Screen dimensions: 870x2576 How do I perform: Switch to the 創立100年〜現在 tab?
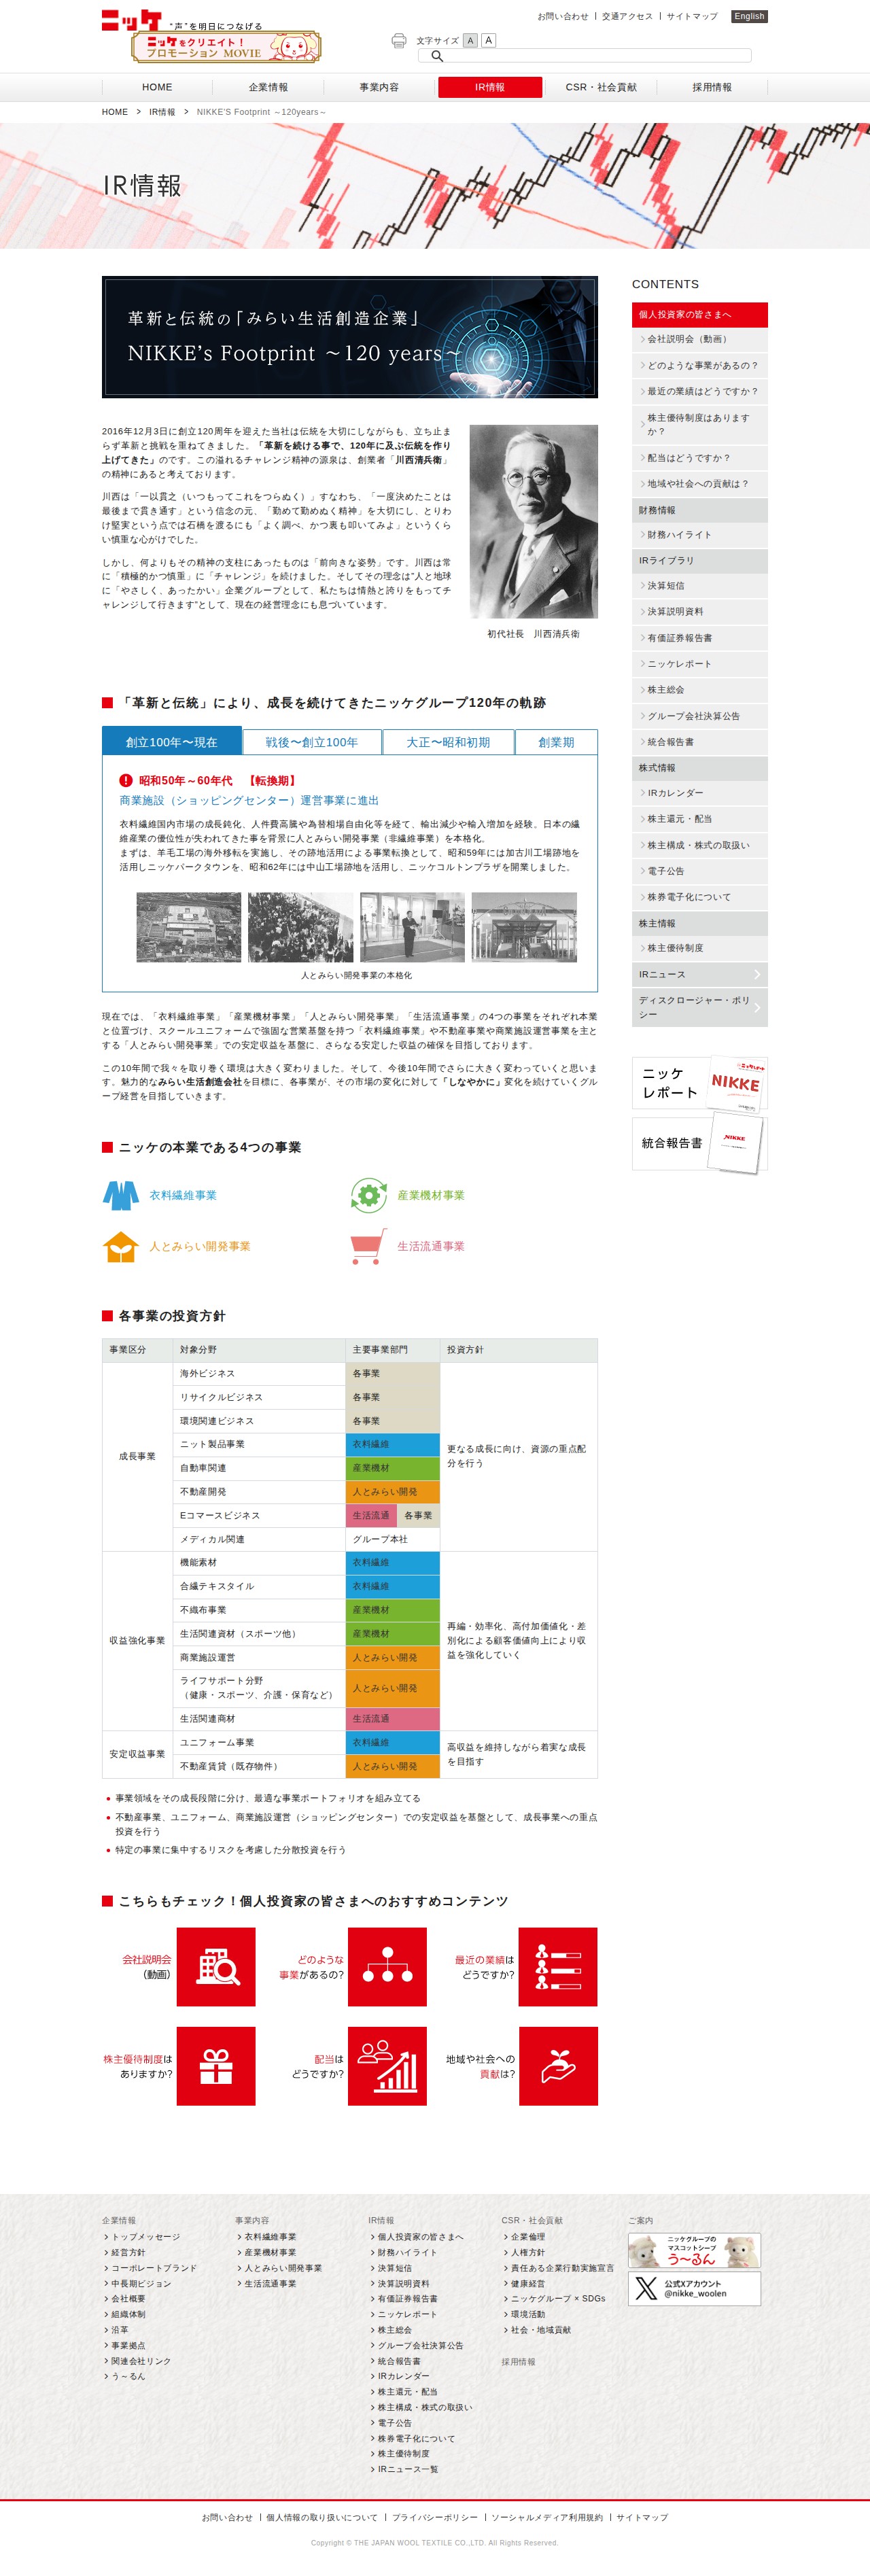171,742
